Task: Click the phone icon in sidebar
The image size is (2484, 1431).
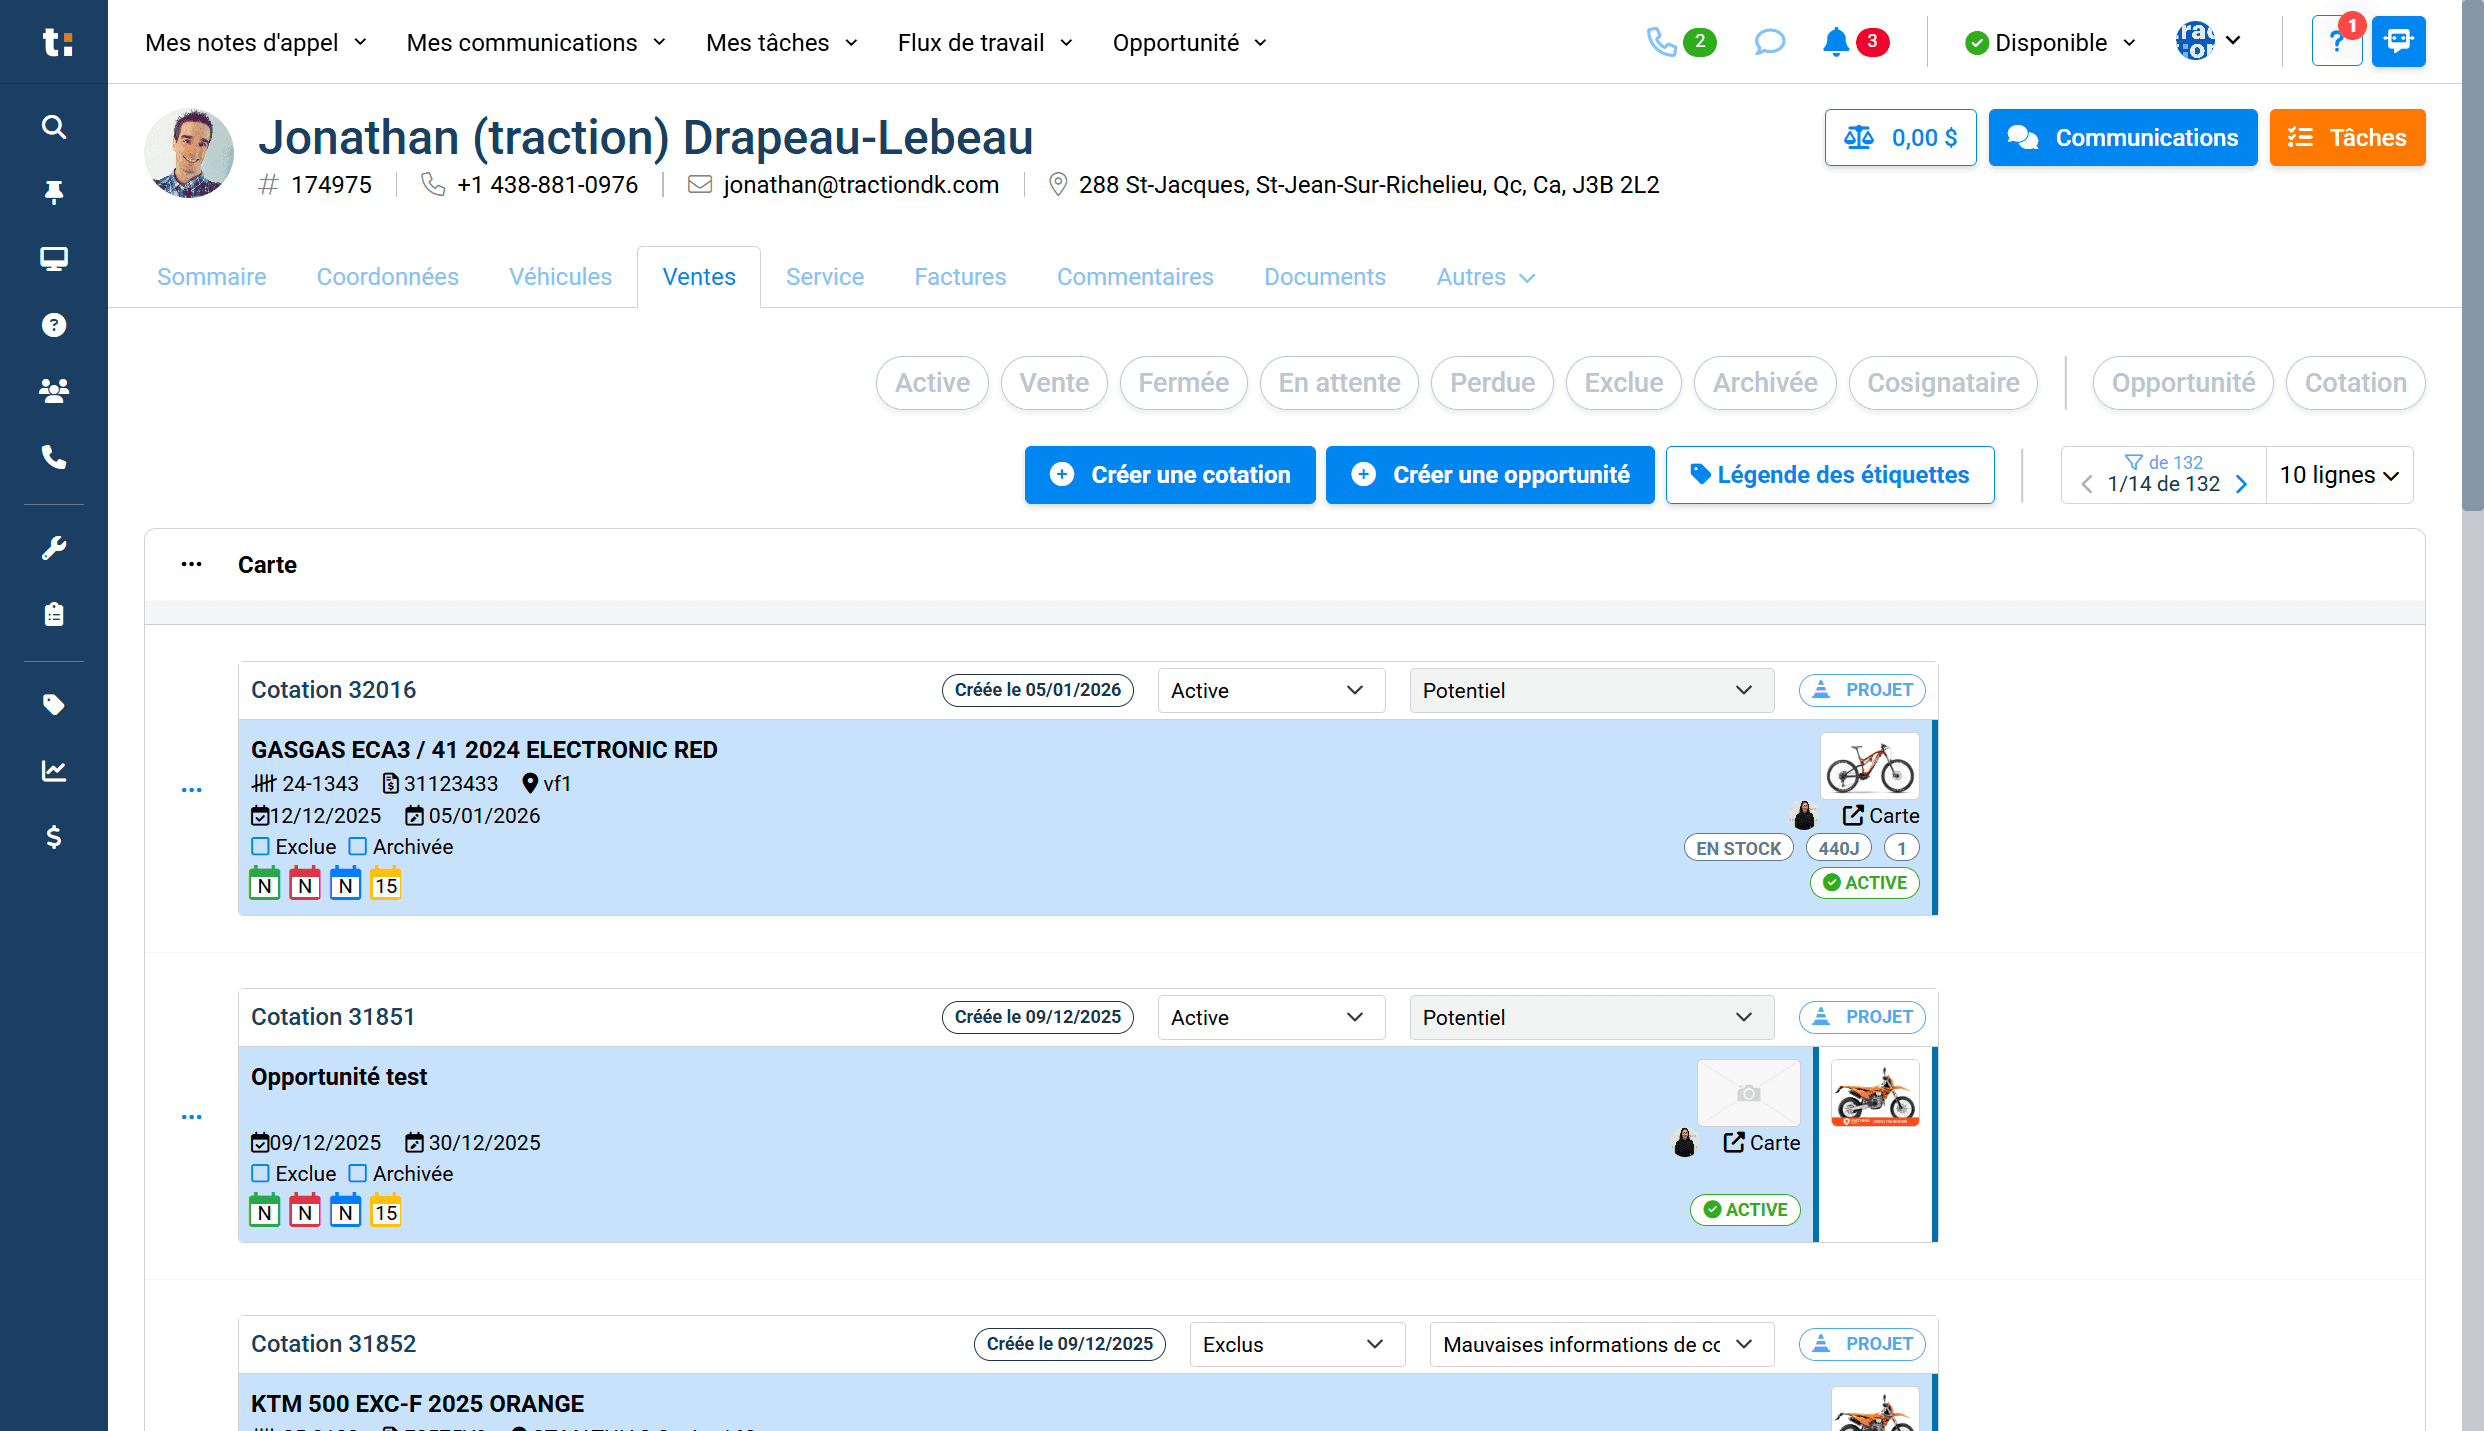Action: click(x=54, y=457)
